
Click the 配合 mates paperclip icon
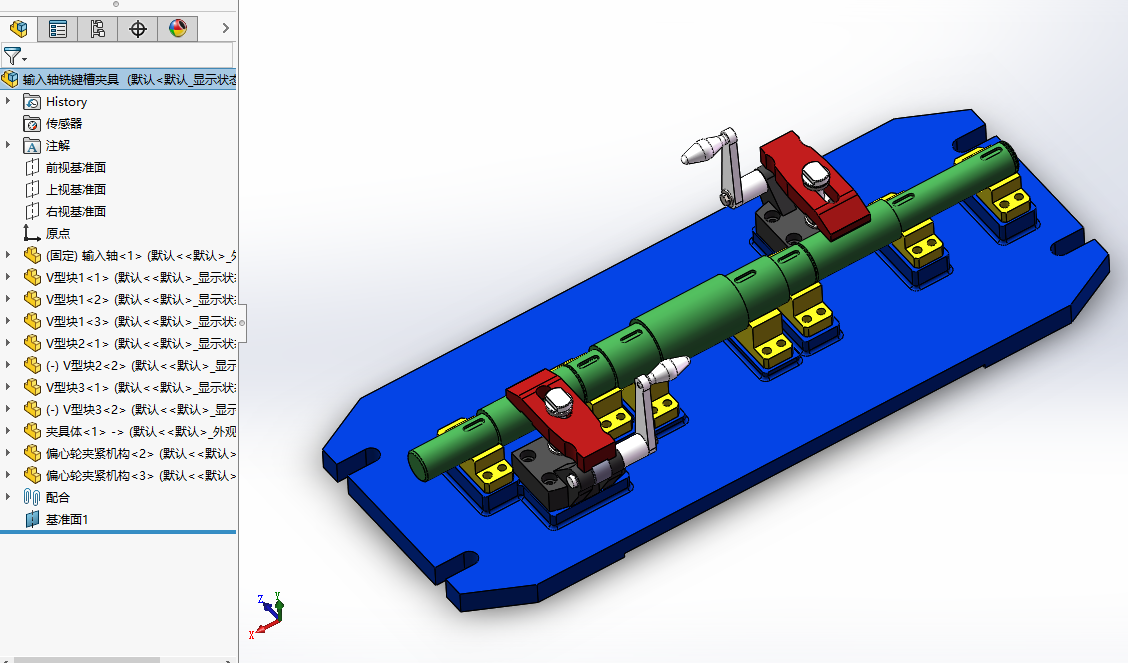(32, 498)
